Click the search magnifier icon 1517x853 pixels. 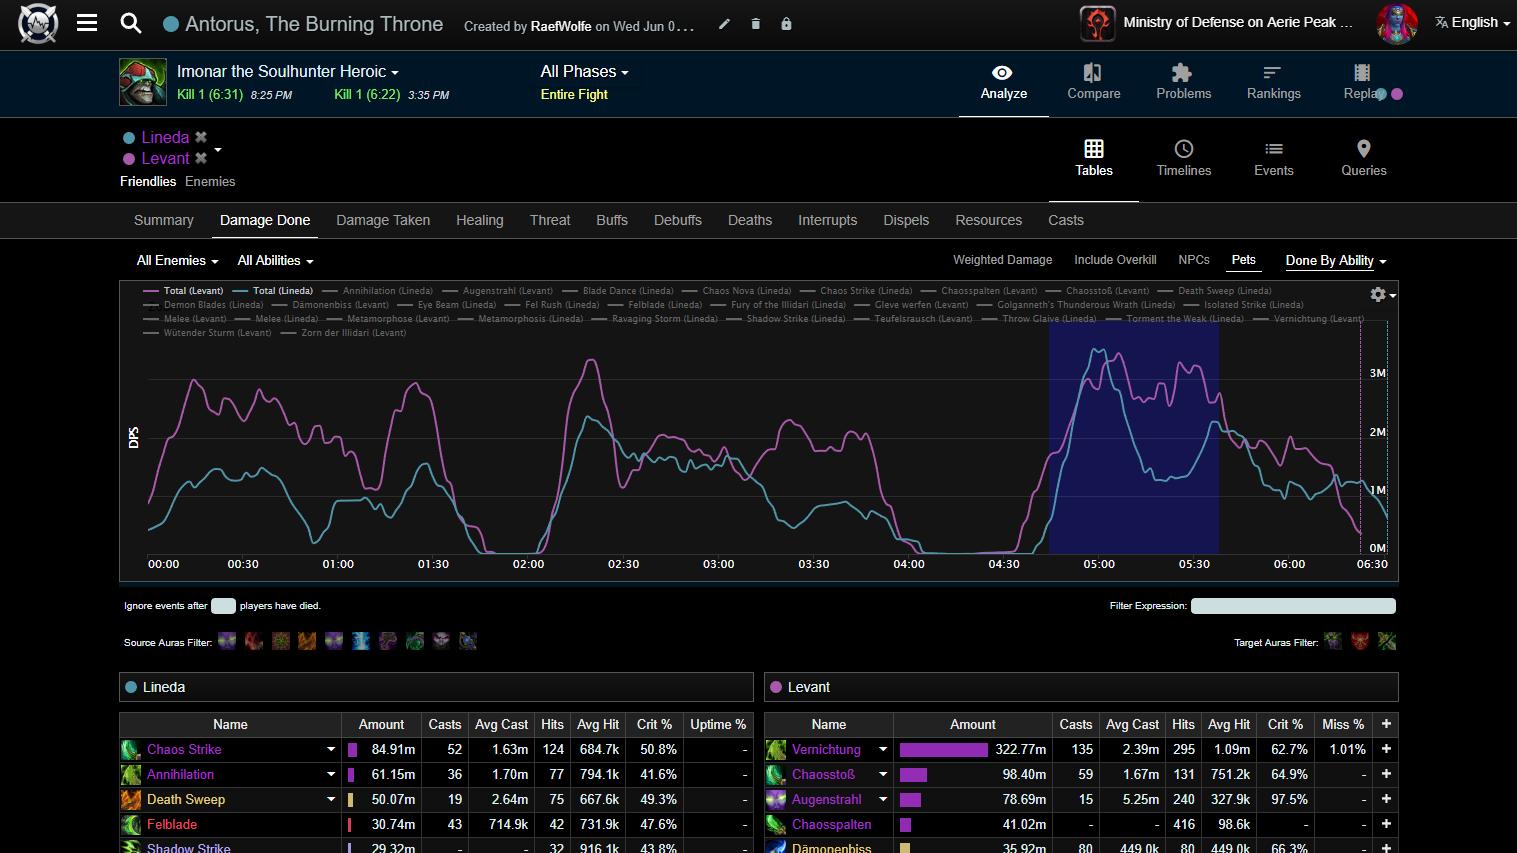coord(131,23)
